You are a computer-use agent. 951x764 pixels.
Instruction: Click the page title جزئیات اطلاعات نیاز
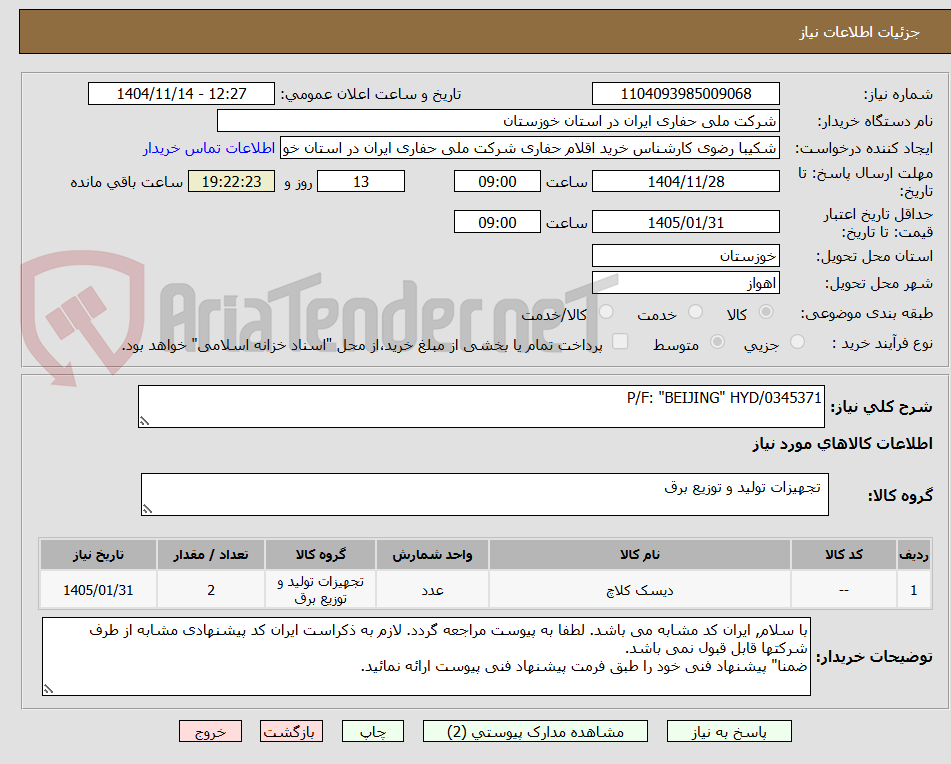tap(859, 32)
